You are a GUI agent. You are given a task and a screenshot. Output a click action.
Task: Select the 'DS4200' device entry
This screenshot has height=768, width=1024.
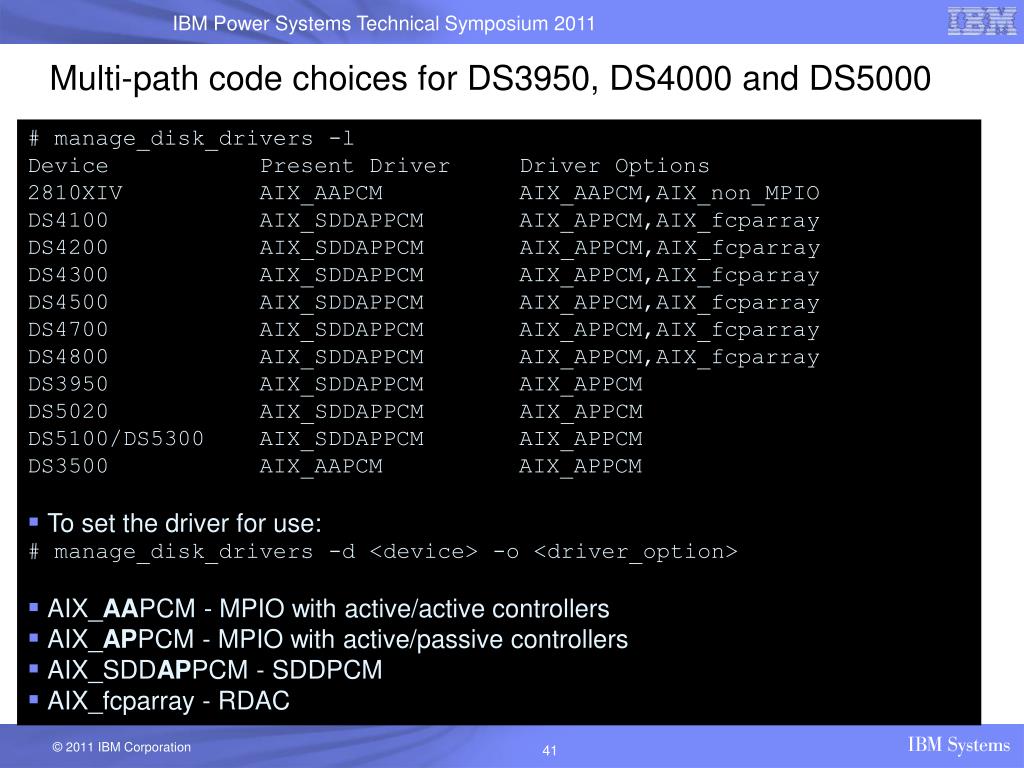point(68,248)
